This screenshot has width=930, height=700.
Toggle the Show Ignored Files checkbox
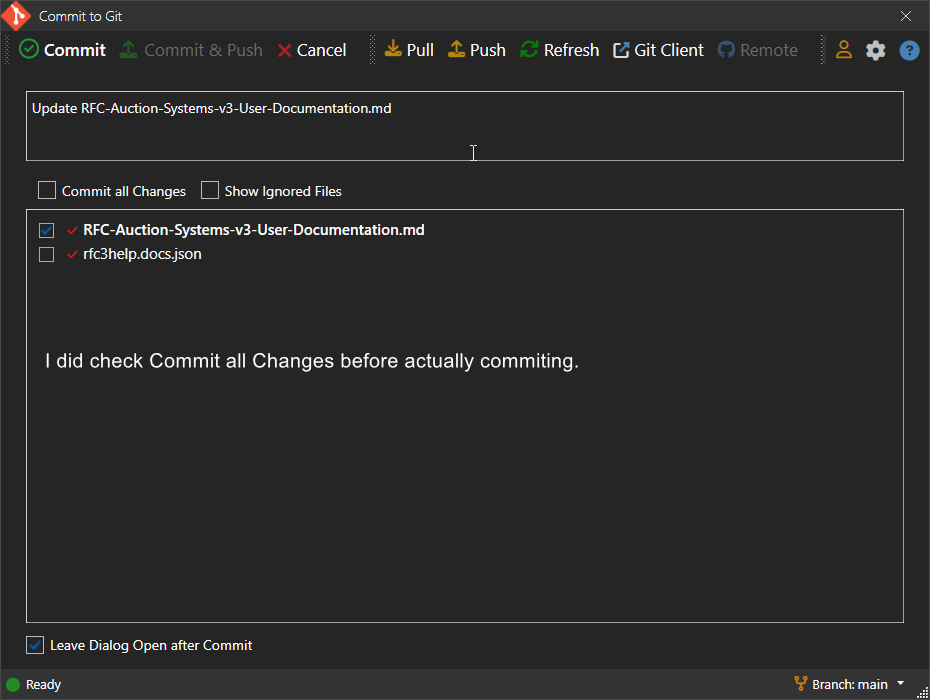coord(210,190)
